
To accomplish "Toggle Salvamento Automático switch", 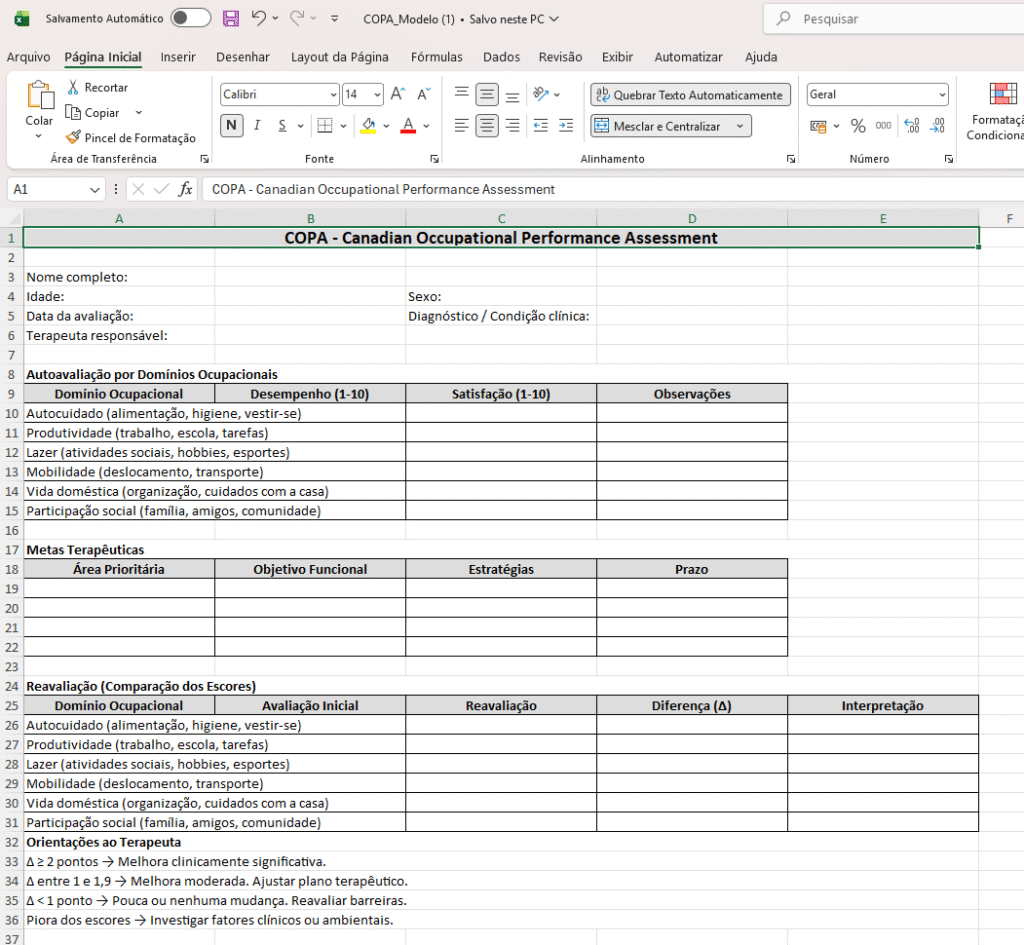I will pyautogui.click(x=191, y=18).
